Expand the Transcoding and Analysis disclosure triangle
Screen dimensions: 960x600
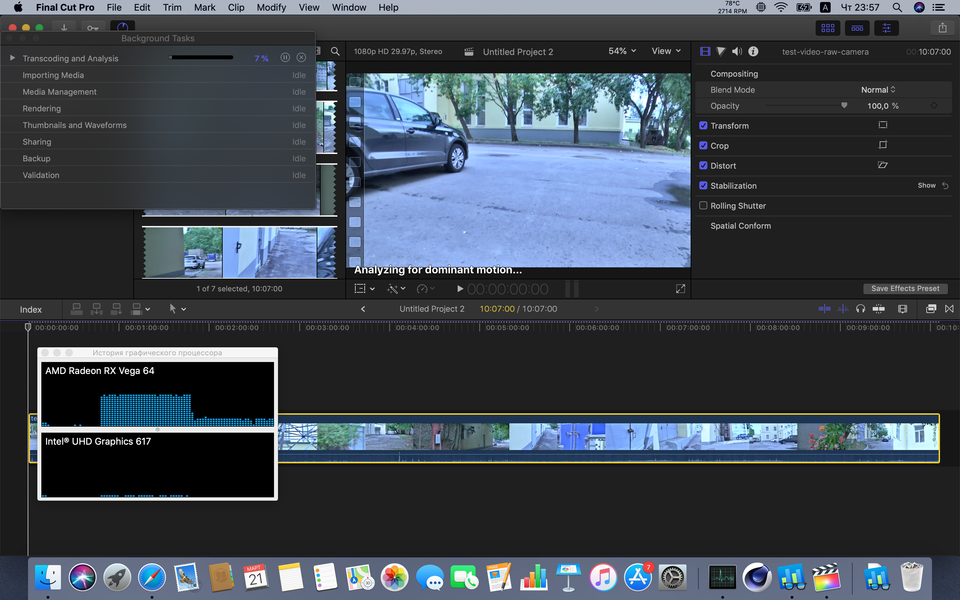point(13,58)
